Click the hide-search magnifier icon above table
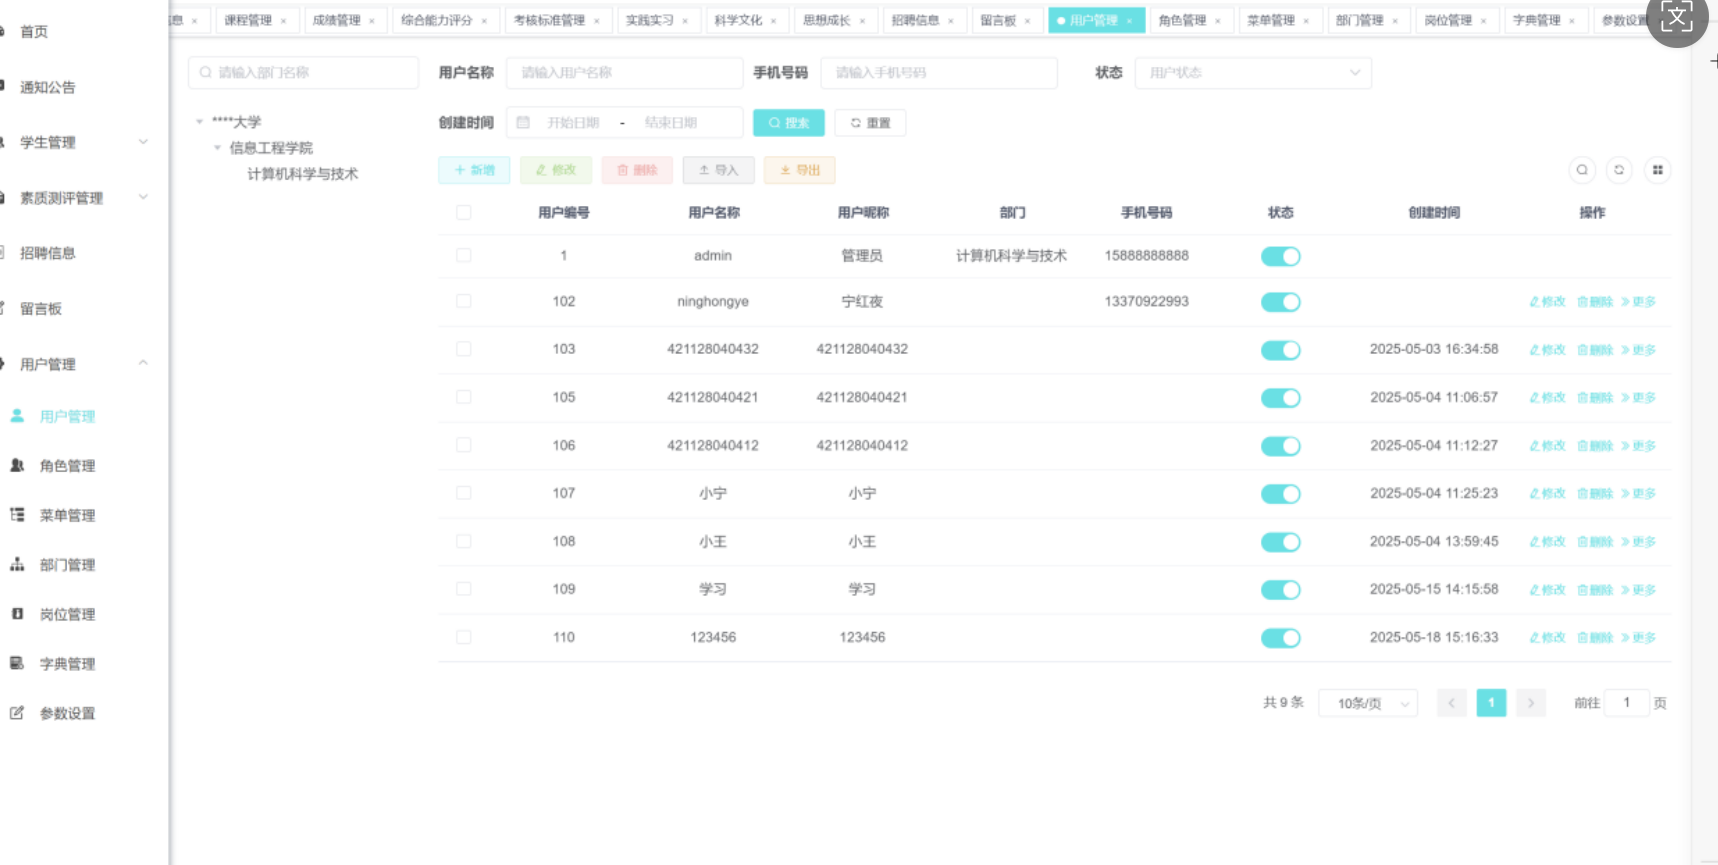 [1582, 170]
